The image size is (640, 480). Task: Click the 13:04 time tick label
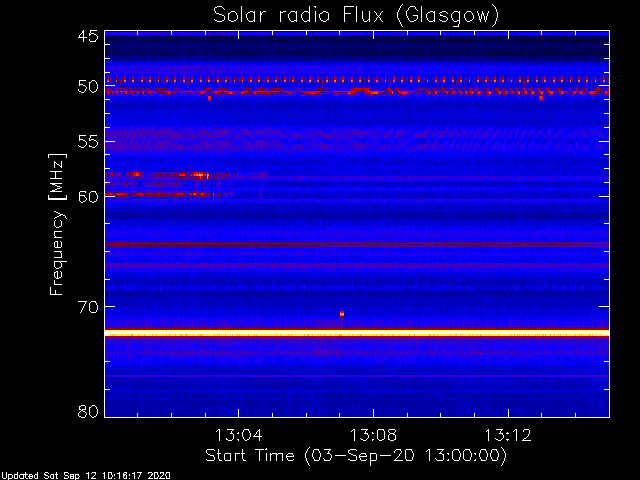click(x=238, y=435)
